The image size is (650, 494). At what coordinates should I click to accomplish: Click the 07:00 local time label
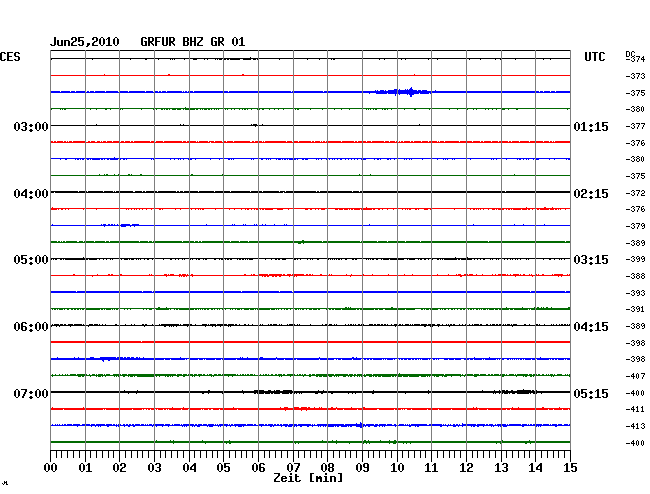[x=31, y=393]
